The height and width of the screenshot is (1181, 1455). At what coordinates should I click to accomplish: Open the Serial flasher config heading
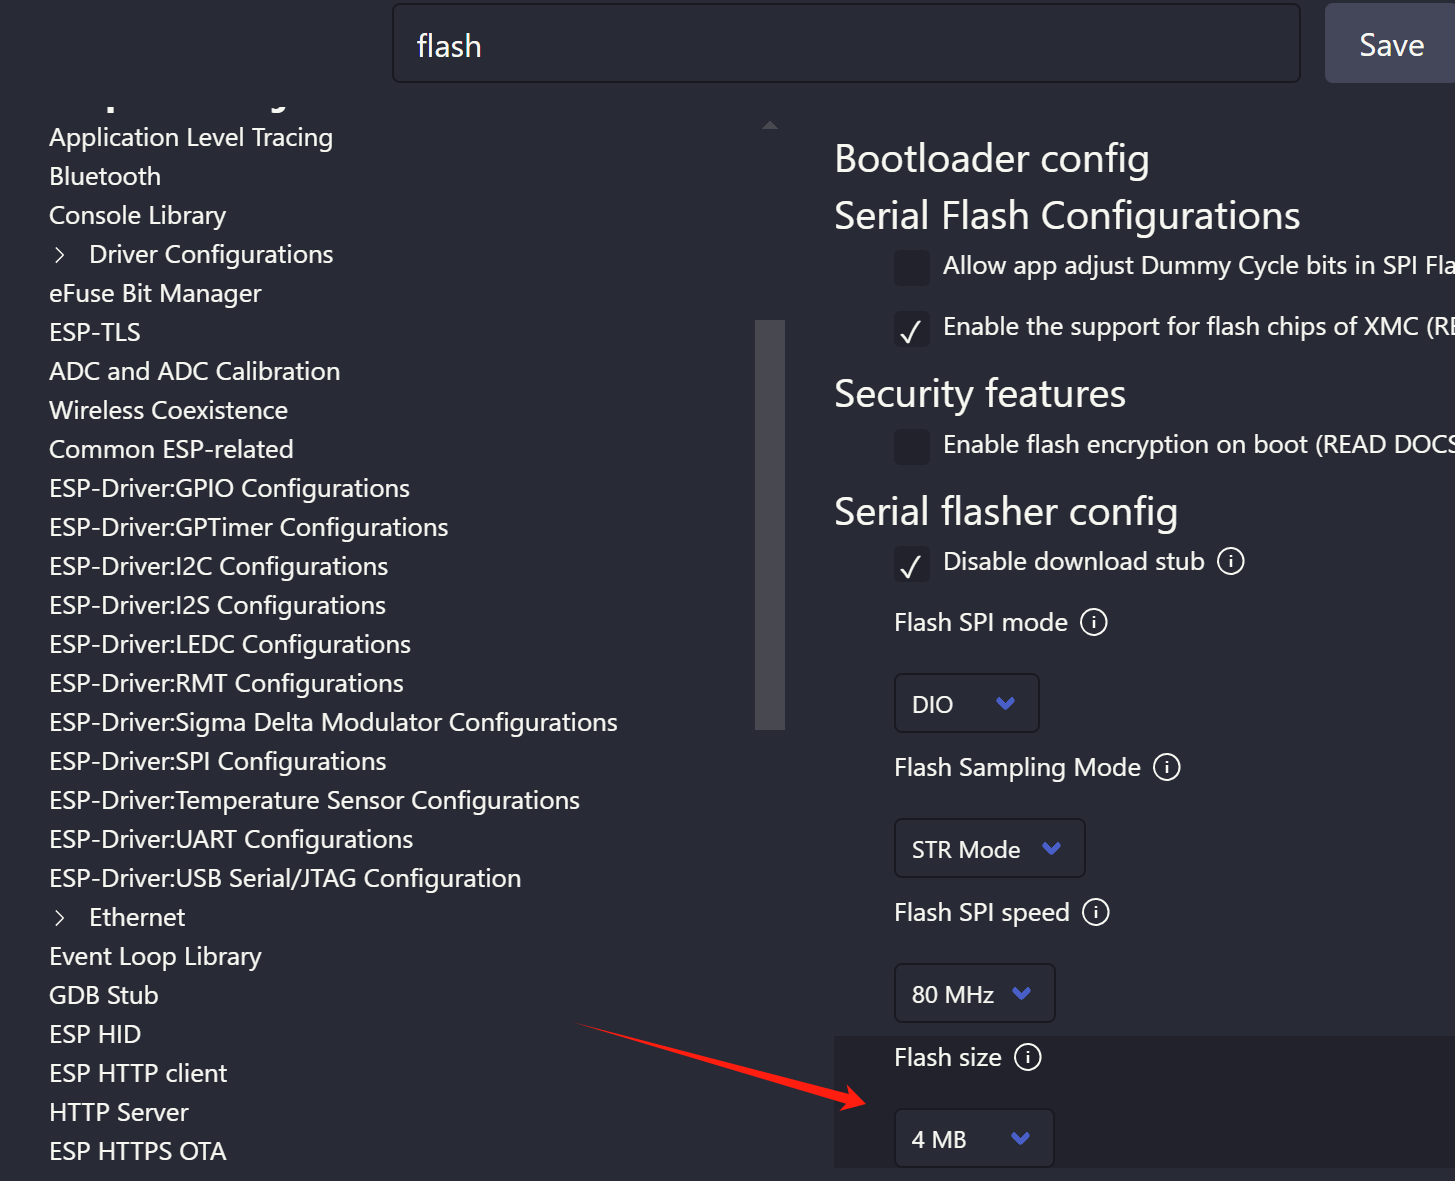[x=1006, y=511]
